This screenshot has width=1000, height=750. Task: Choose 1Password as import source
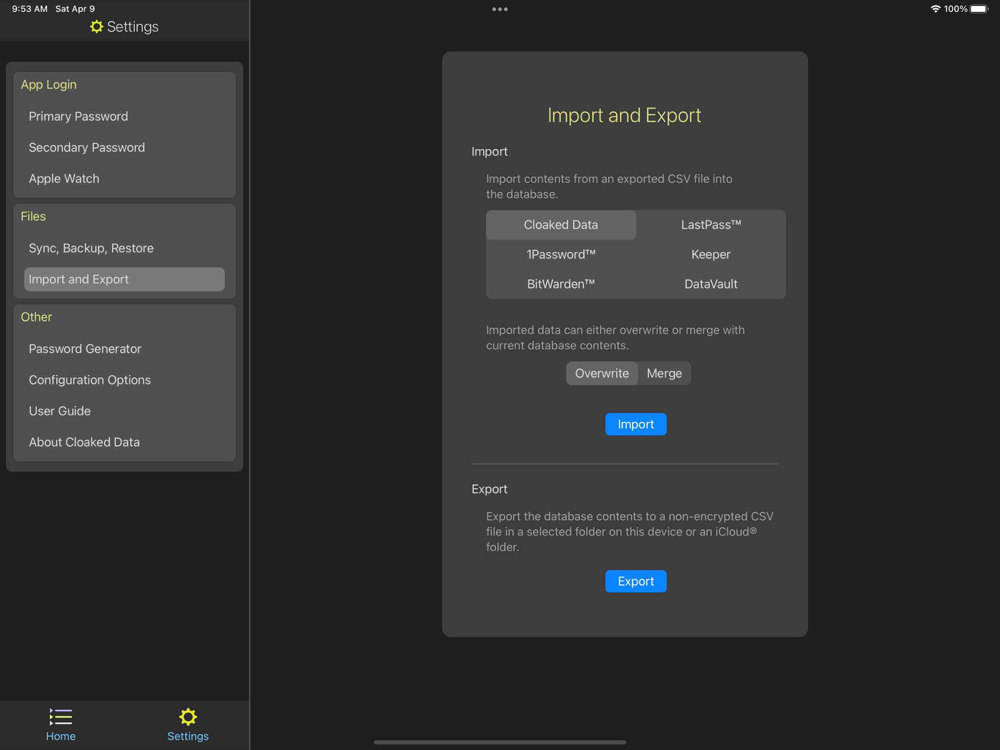coord(561,254)
